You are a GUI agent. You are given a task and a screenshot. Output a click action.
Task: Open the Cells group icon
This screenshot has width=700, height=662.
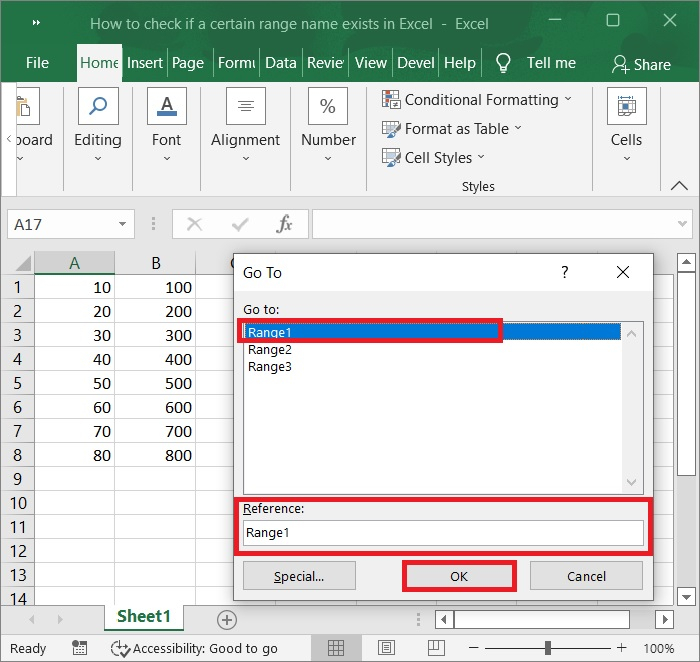(x=626, y=107)
